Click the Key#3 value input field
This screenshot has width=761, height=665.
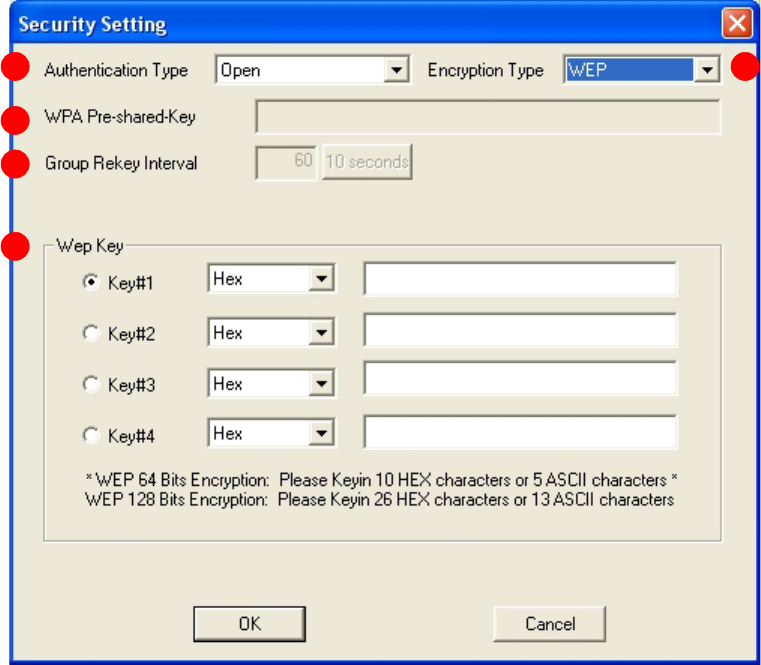click(x=520, y=378)
